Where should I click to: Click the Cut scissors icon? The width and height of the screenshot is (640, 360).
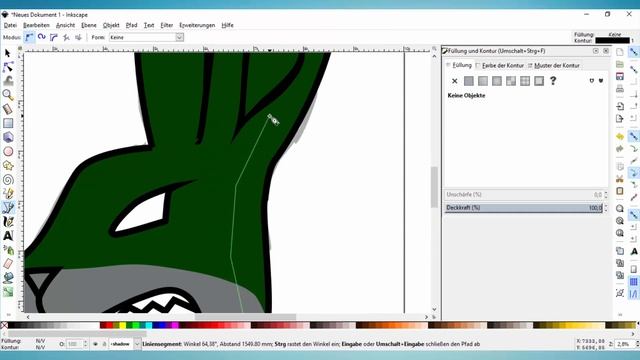click(x=620, y=179)
